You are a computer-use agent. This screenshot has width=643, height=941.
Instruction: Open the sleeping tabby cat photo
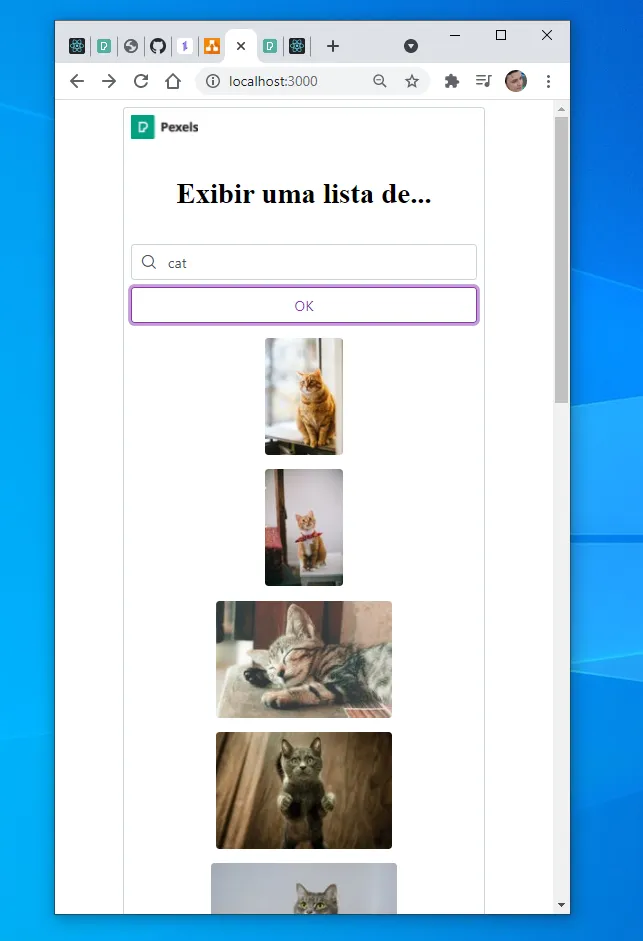(x=304, y=659)
